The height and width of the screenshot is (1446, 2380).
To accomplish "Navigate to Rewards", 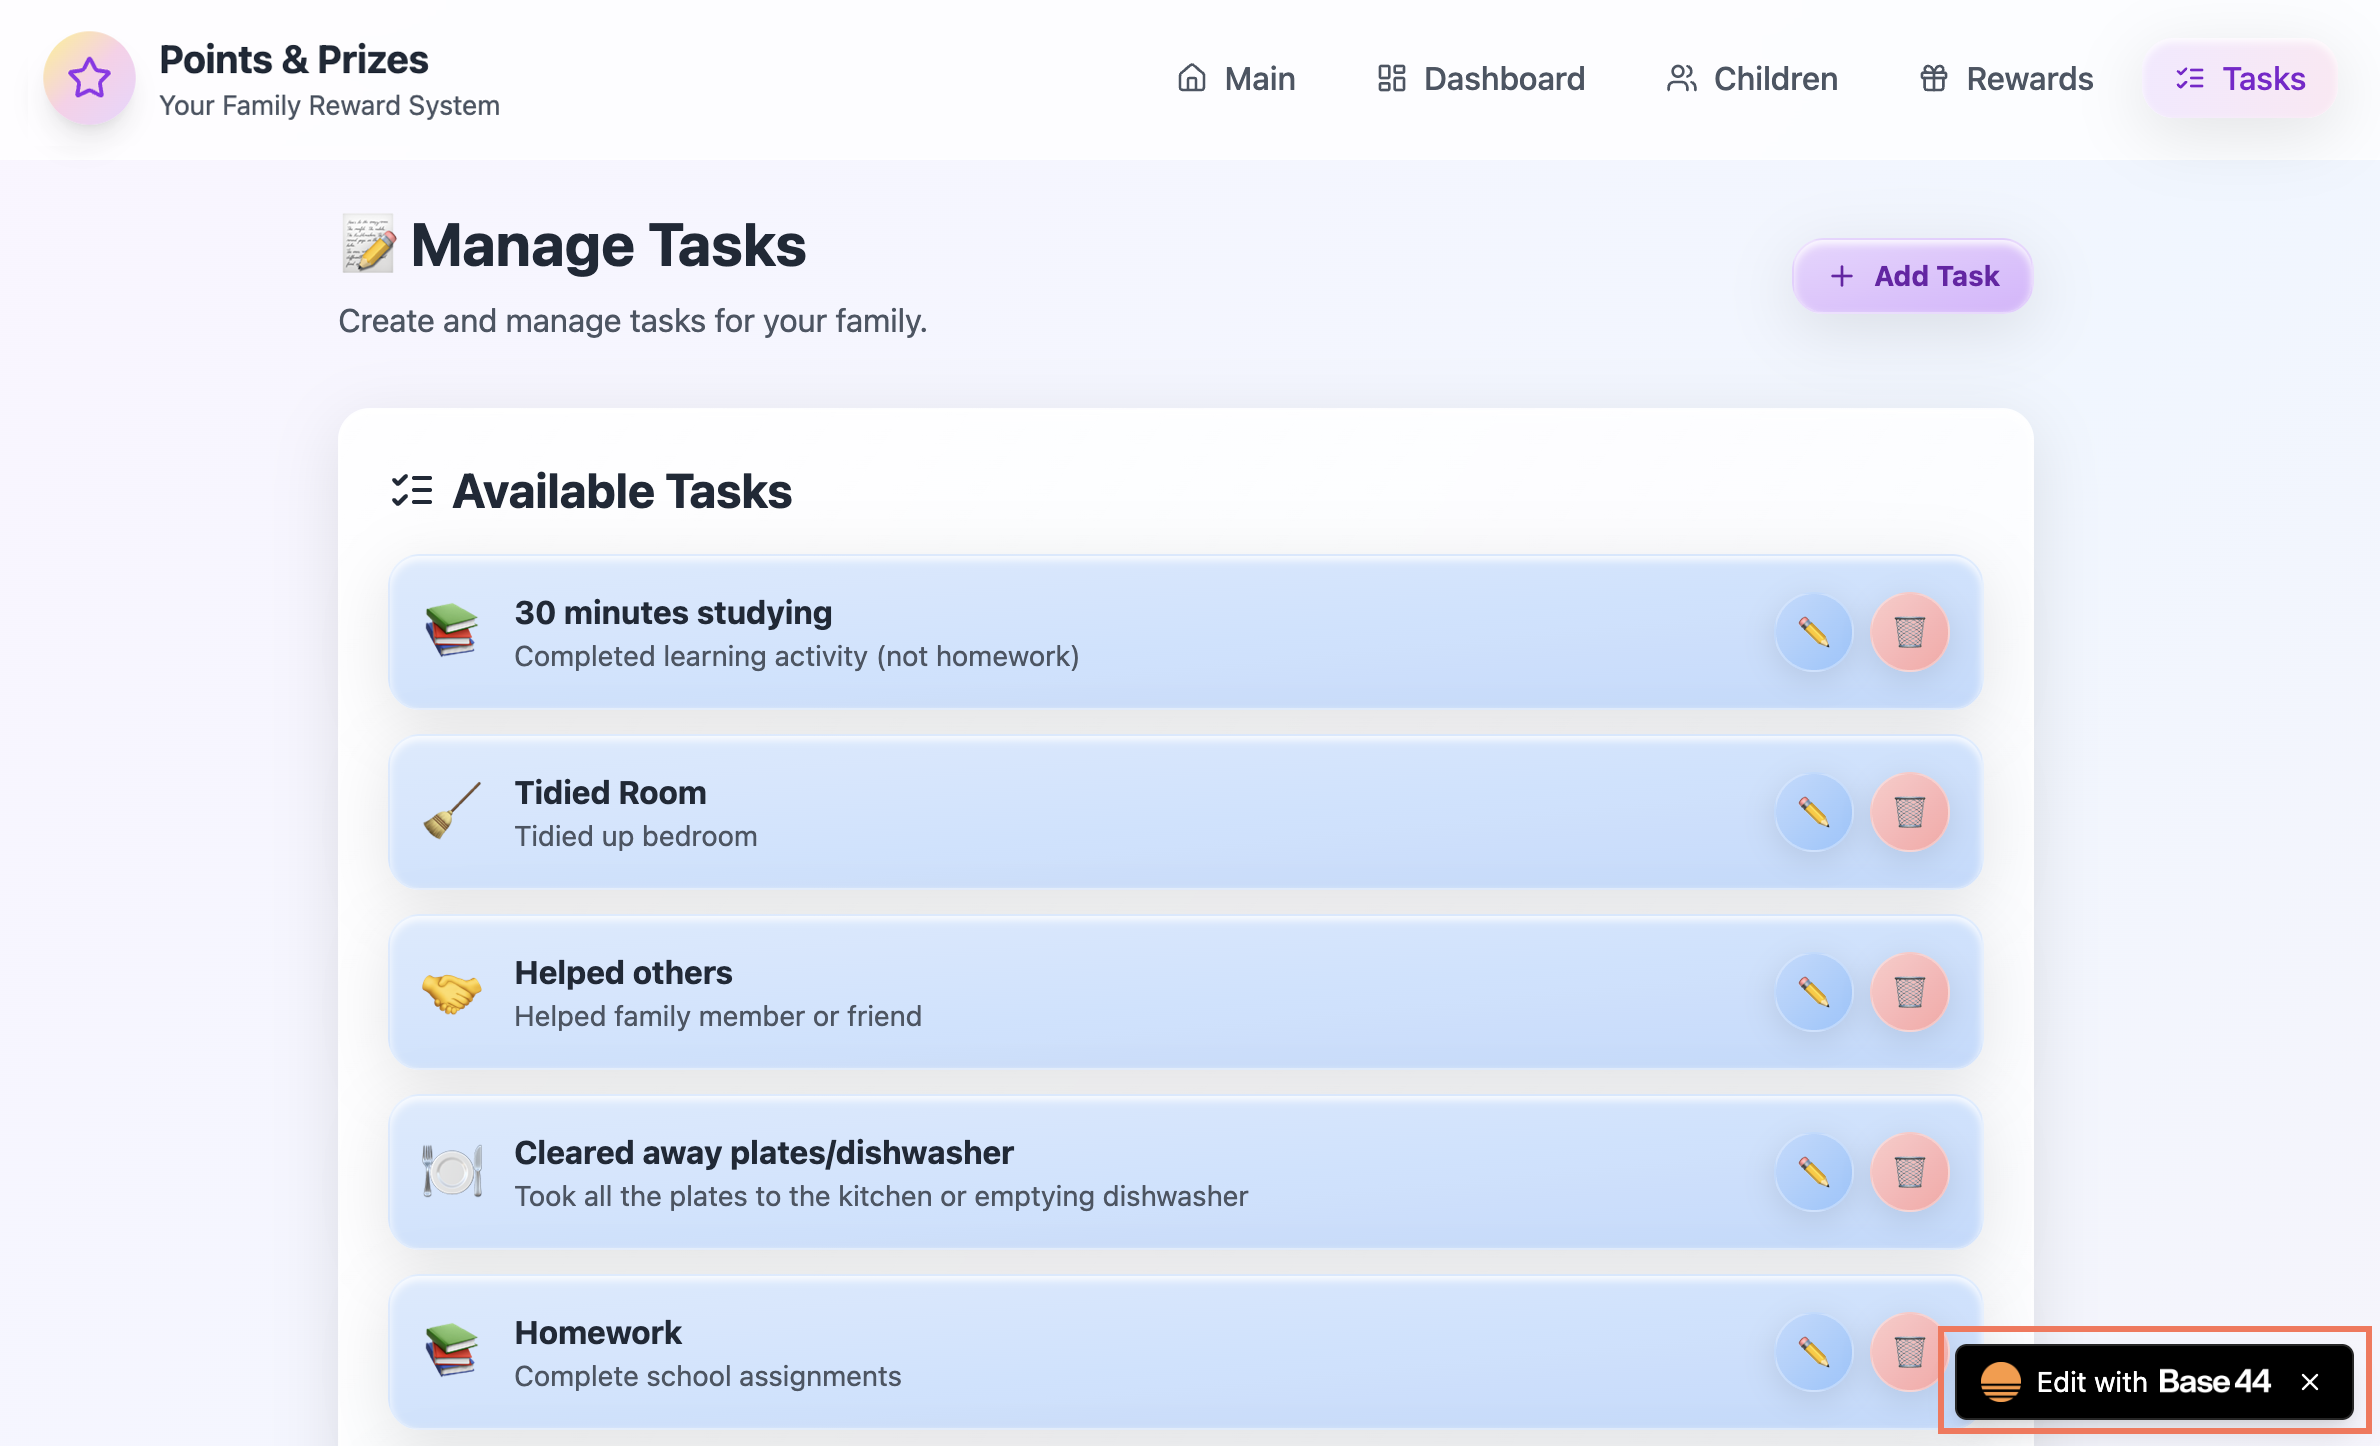I will (x=2006, y=78).
